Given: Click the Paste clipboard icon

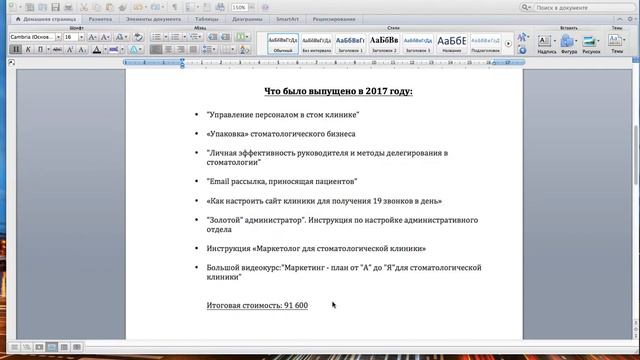Looking at the screenshot, I should 109,7.
